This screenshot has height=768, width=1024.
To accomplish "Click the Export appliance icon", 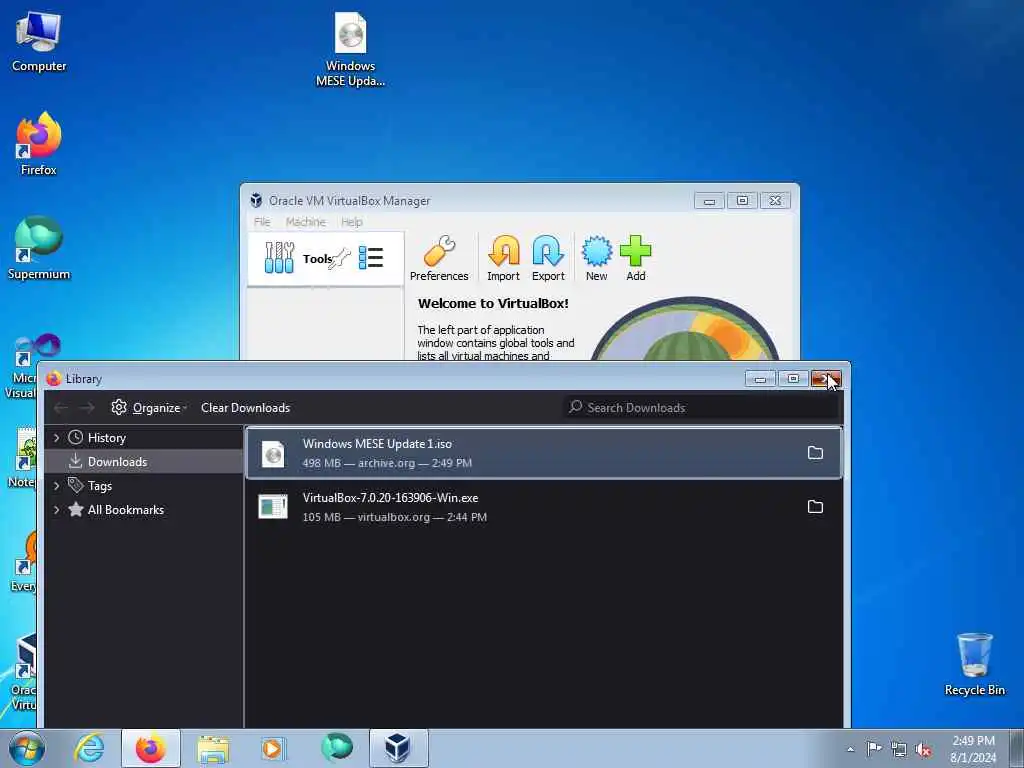I will point(548,259).
